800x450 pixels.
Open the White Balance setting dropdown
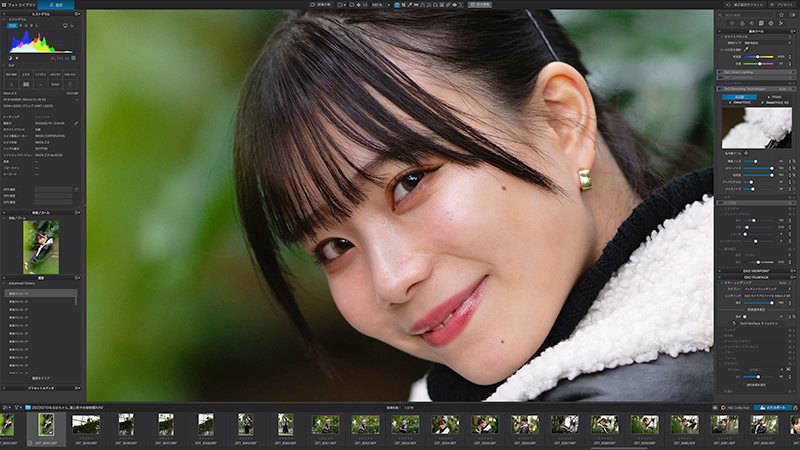[767, 43]
